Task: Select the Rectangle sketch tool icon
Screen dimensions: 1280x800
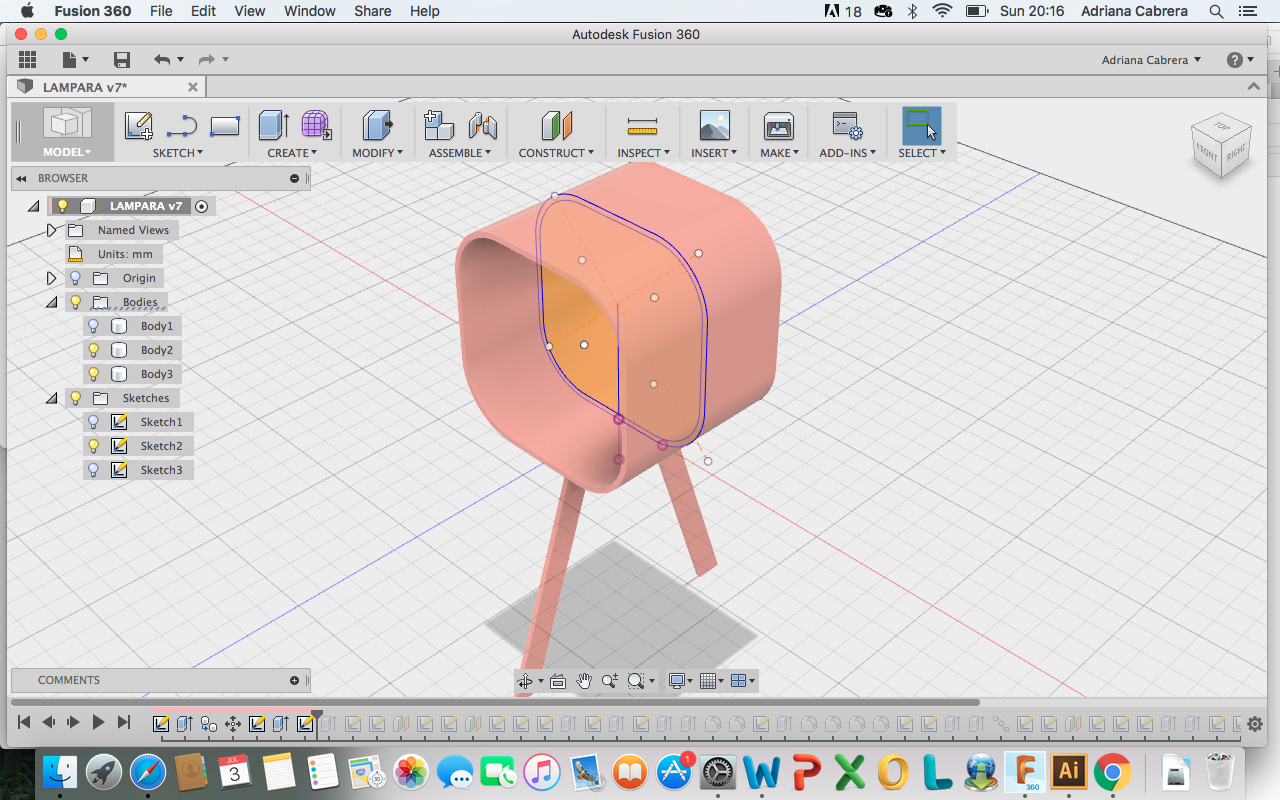Action: point(225,126)
